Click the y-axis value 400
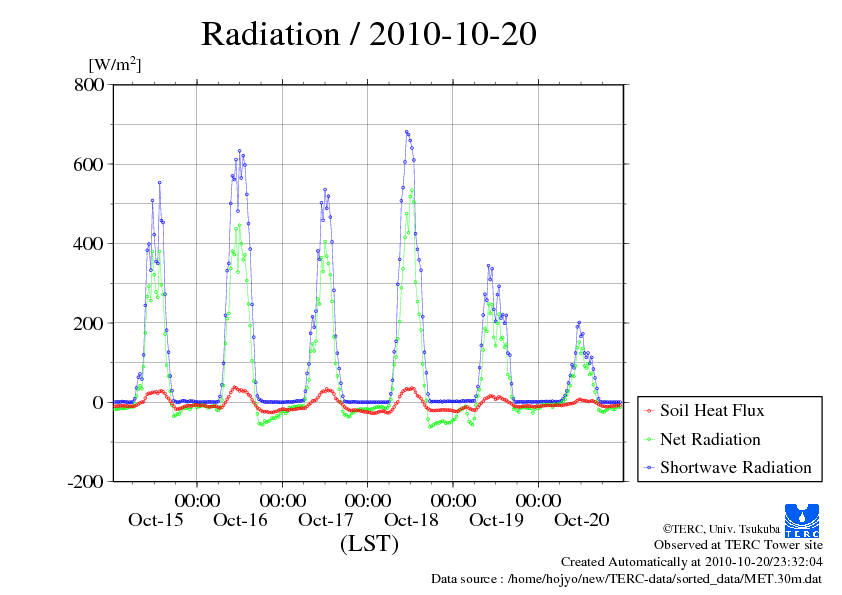 click(x=89, y=244)
